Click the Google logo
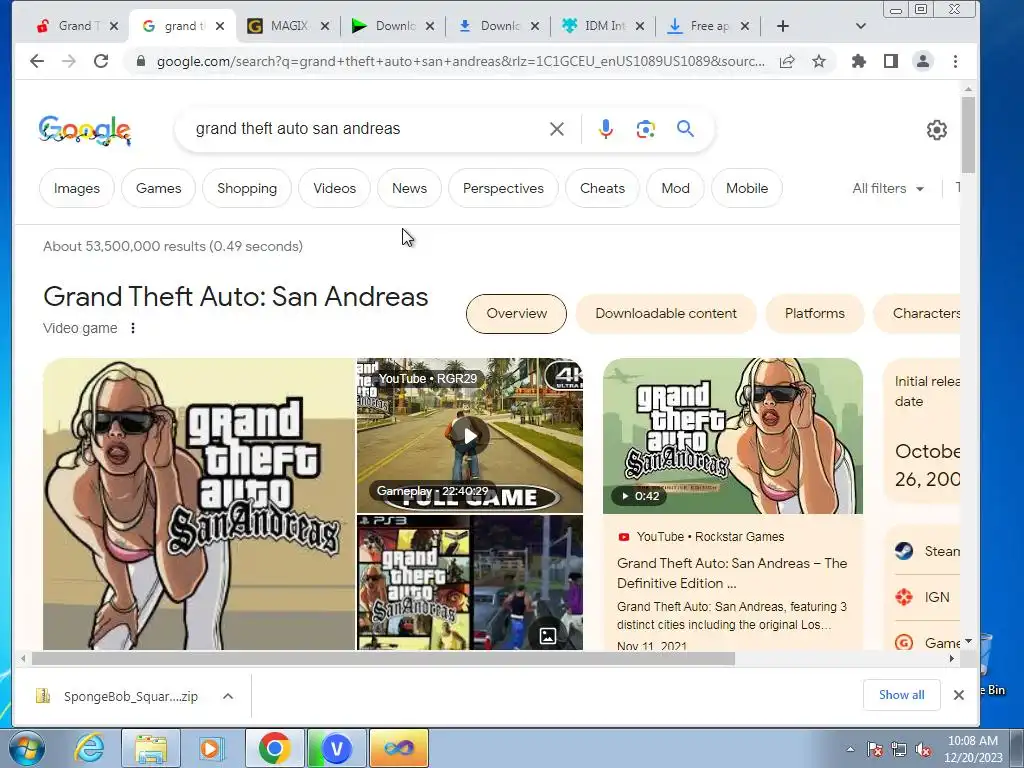The width and height of the screenshot is (1024, 768). [85, 130]
